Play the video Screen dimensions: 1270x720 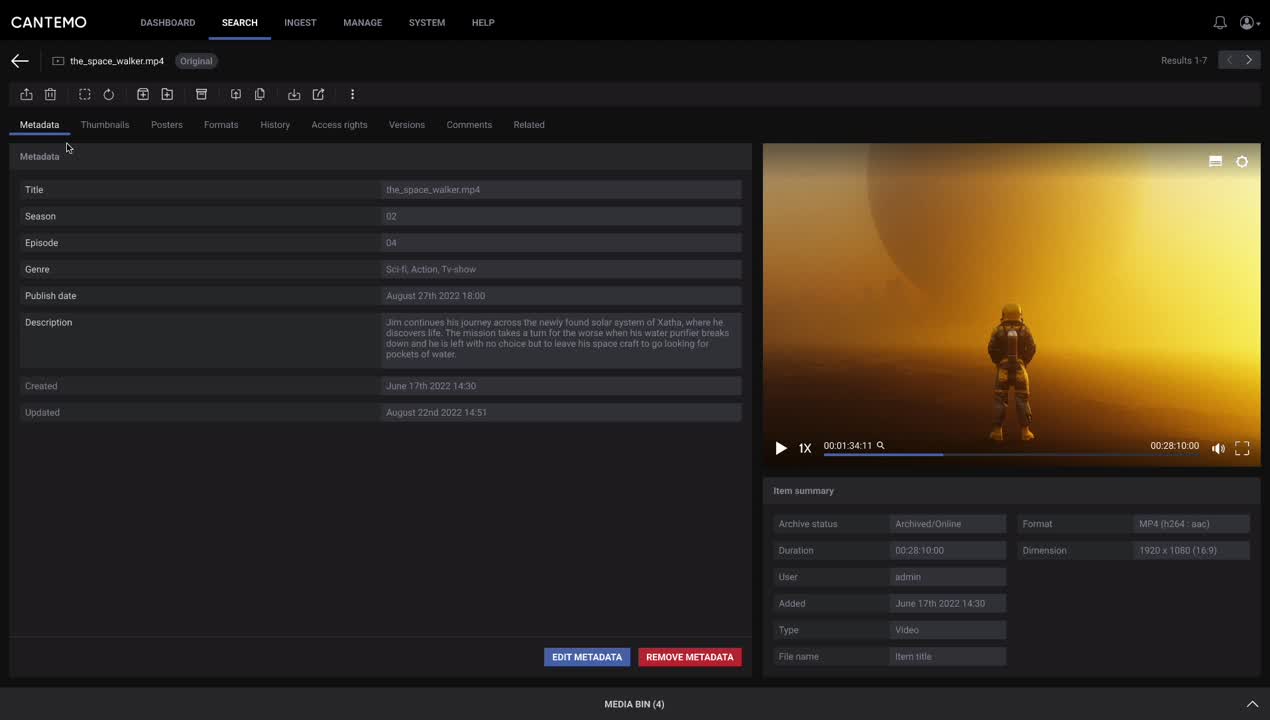(x=781, y=448)
